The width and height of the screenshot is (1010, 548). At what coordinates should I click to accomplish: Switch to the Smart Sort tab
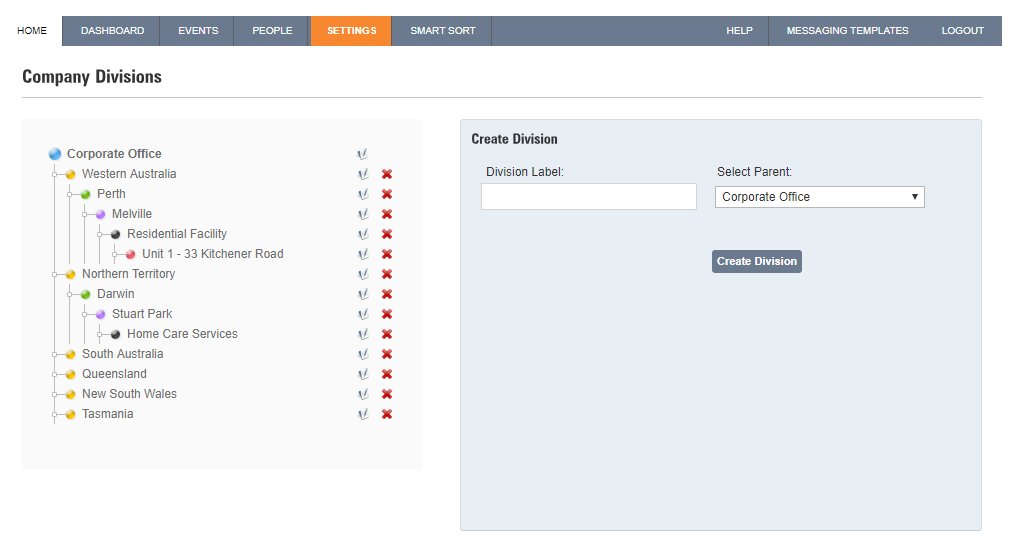[443, 31]
